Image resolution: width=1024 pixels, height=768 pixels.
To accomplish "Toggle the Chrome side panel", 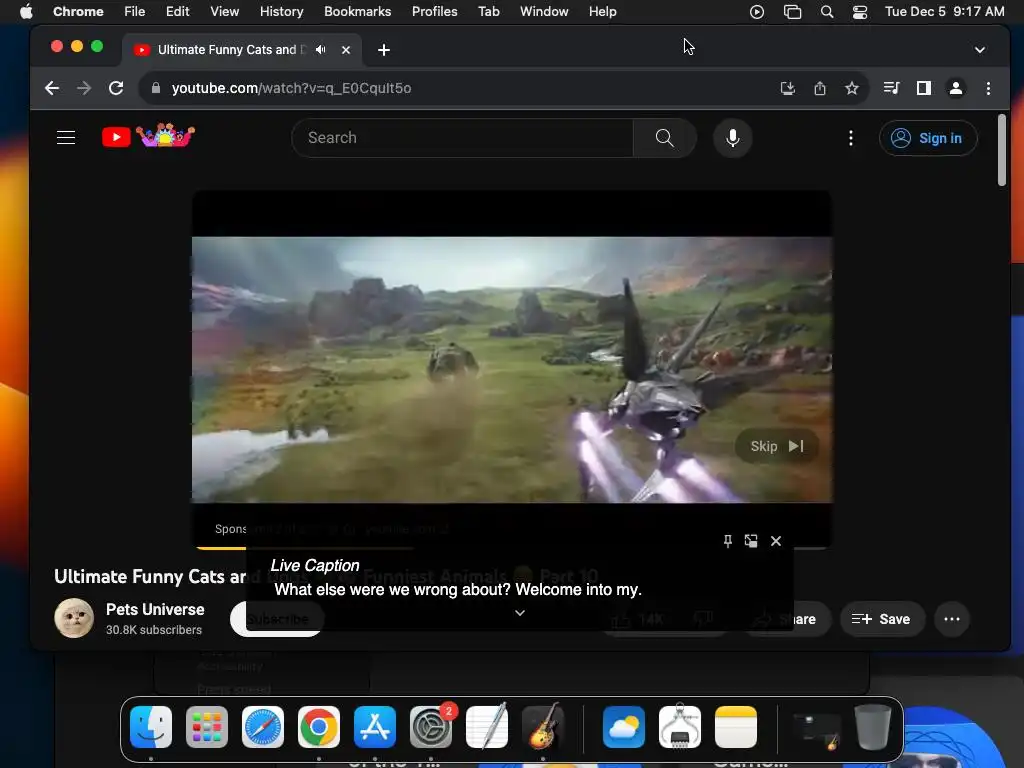I will 923,88.
